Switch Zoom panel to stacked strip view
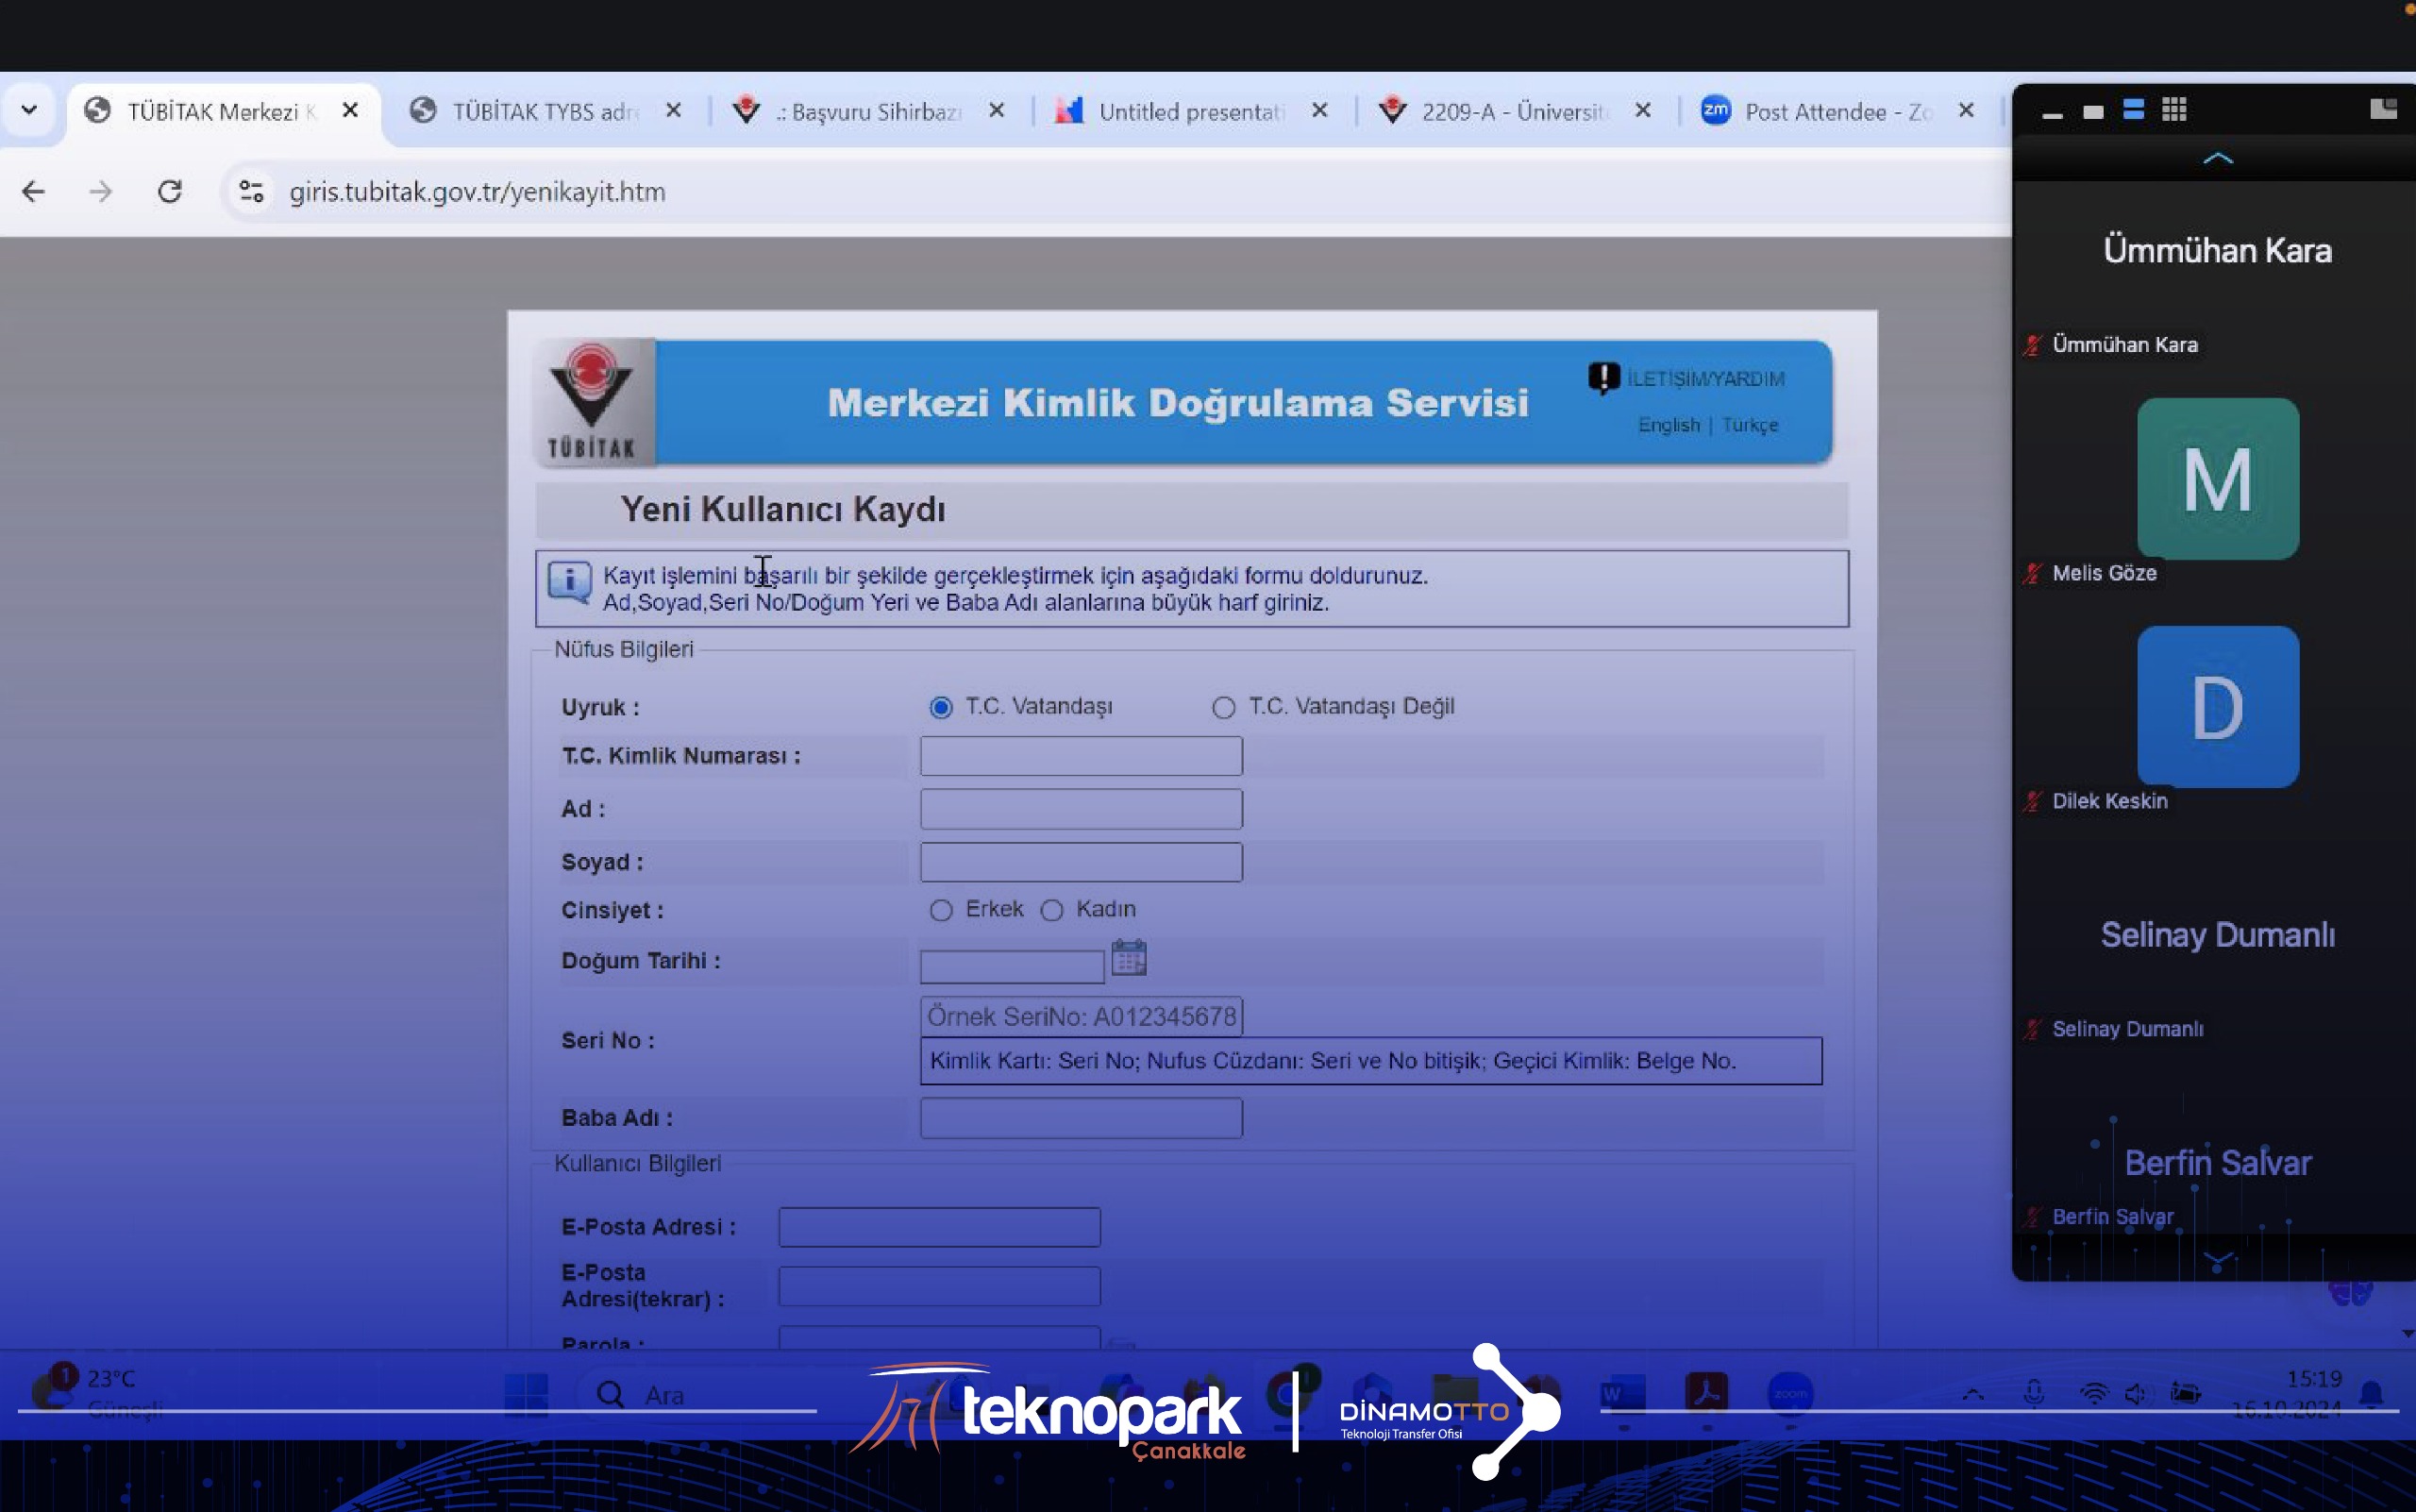The width and height of the screenshot is (2416, 1512). coord(2133,110)
